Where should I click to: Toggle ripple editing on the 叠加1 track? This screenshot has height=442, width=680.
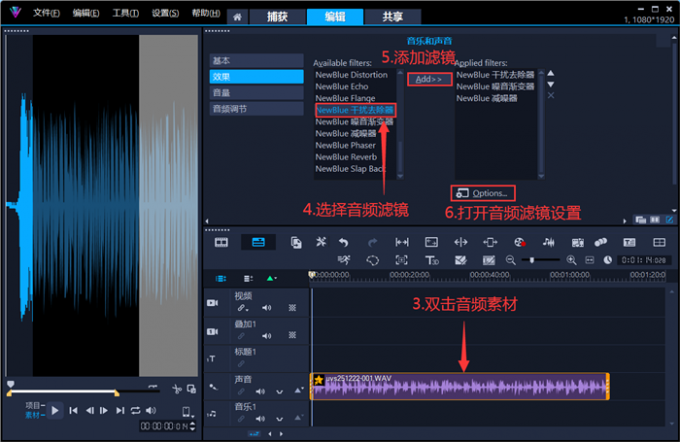point(241,336)
